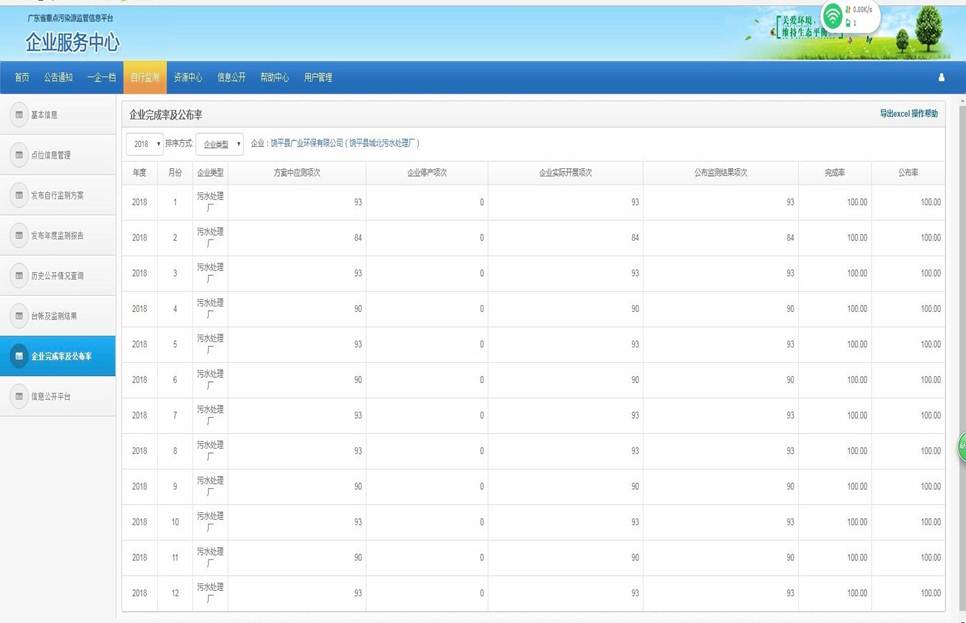Click the 导出excel export link
966x623 pixels.
click(x=894, y=114)
